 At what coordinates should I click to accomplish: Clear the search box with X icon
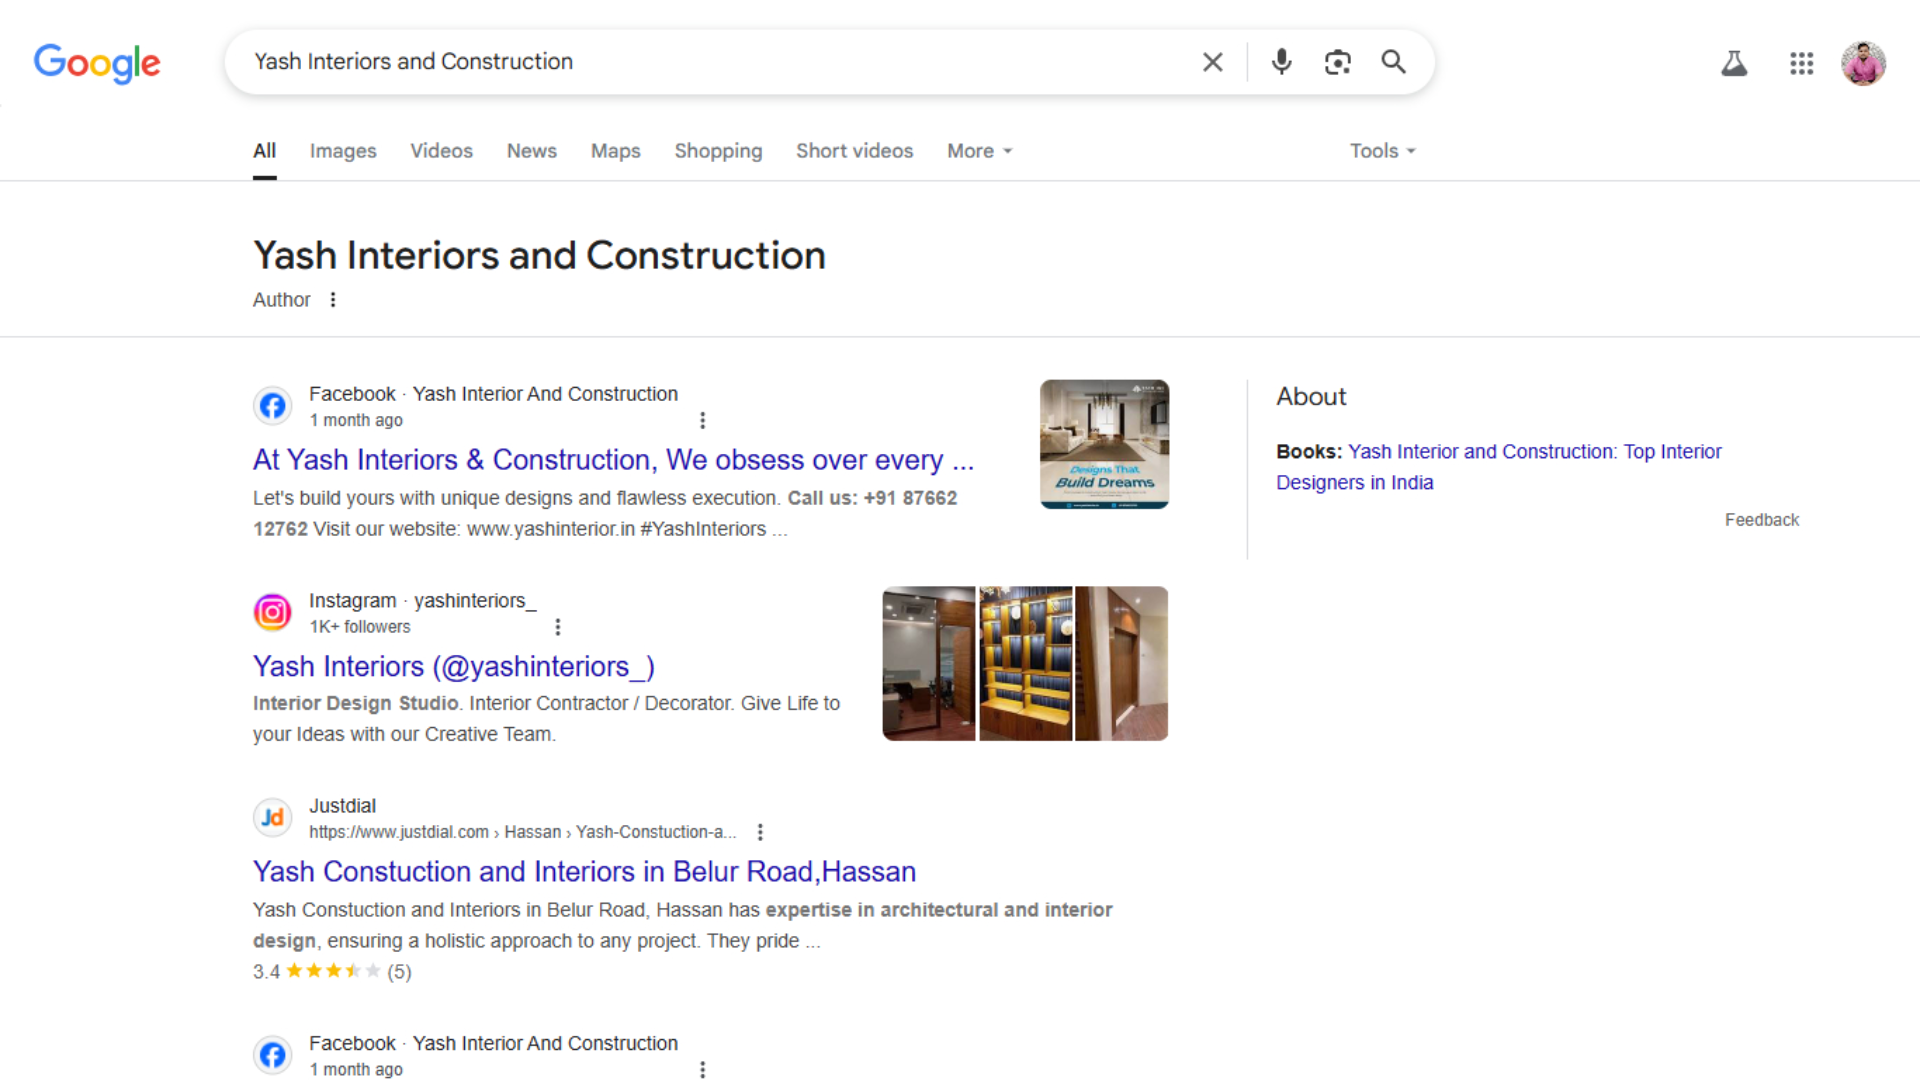(x=1212, y=62)
